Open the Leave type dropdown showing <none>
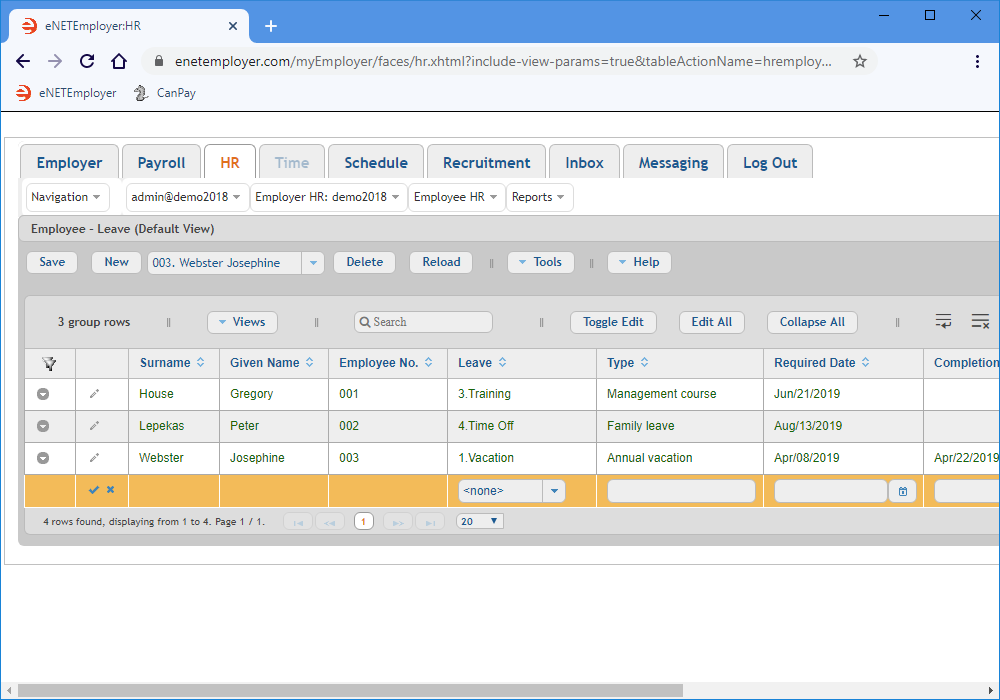 coord(554,491)
